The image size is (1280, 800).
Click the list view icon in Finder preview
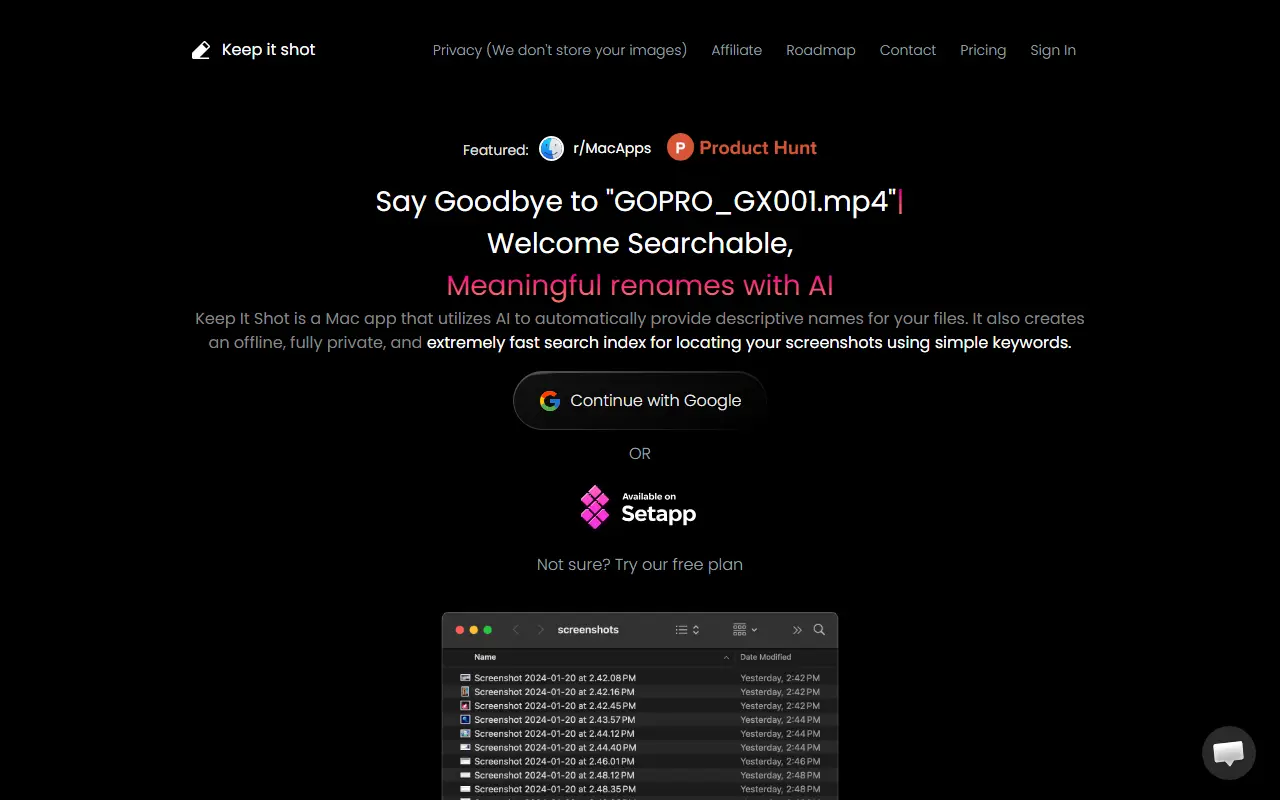click(x=681, y=630)
